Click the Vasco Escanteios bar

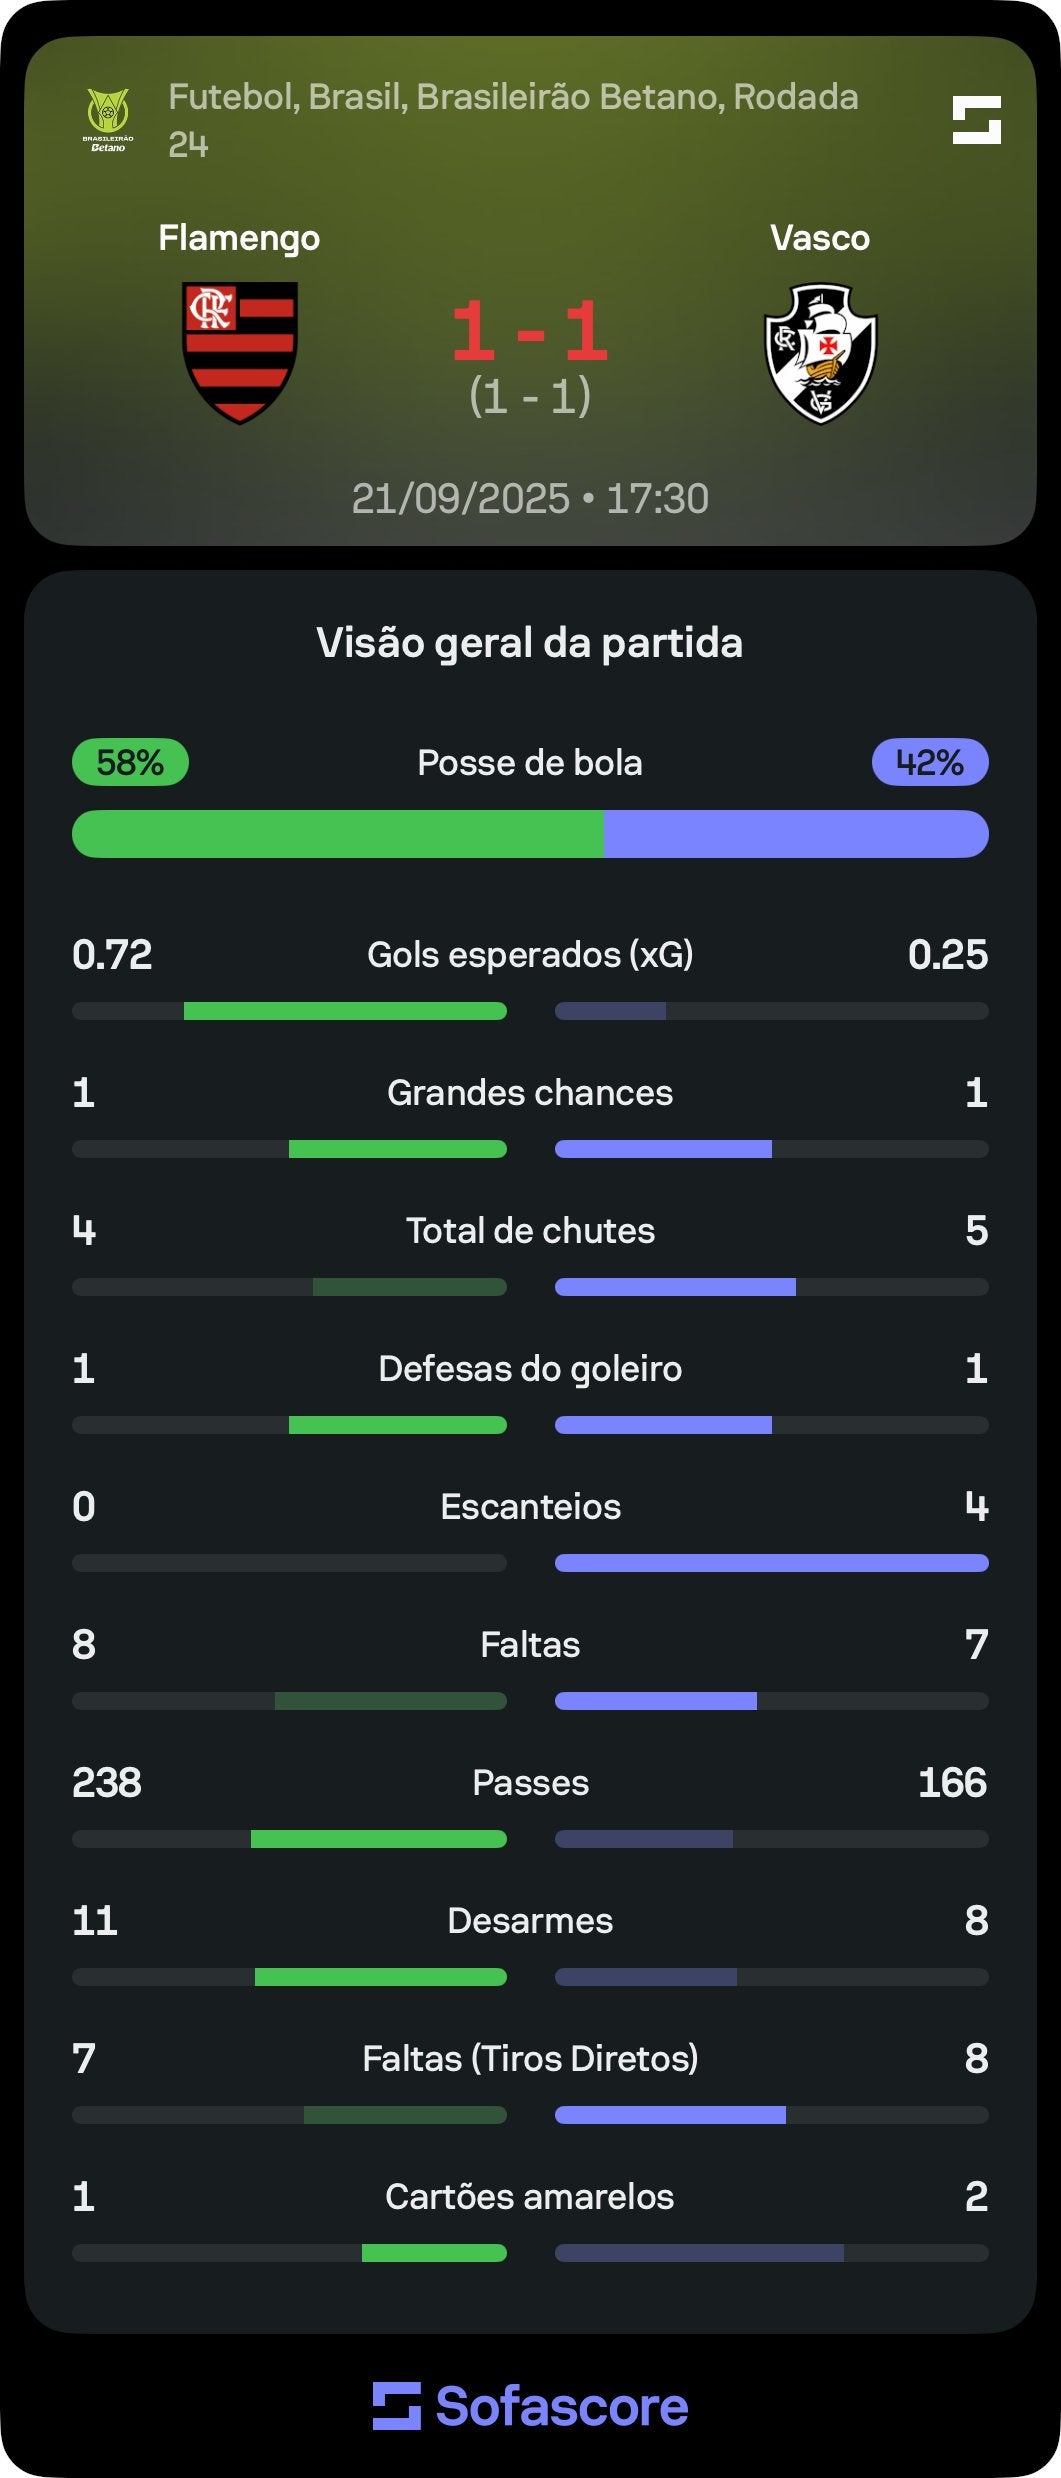(x=772, y=1563)
